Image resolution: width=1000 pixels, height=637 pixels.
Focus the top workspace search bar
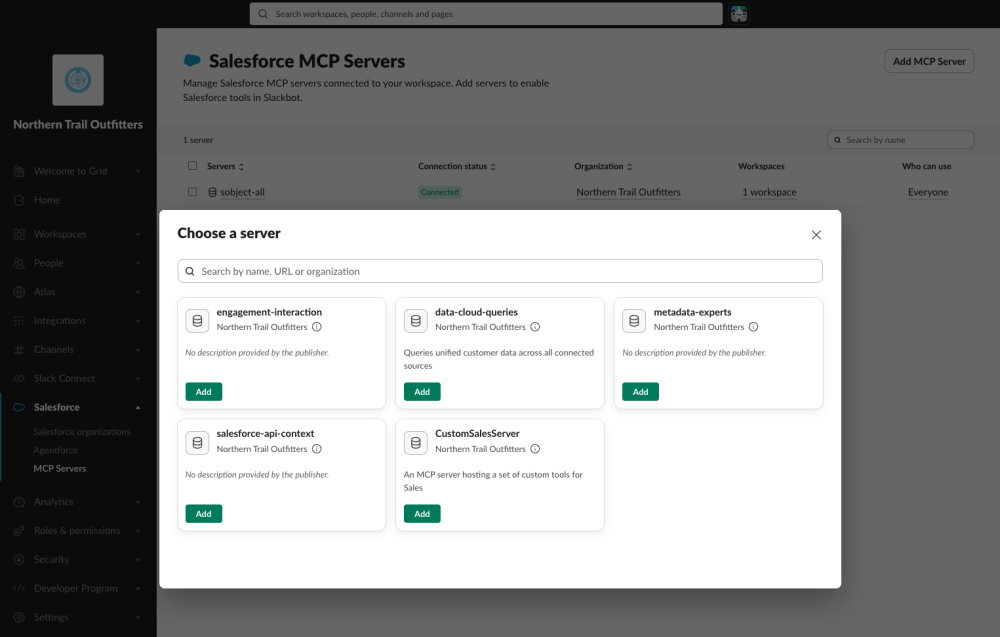click(486, 13)
